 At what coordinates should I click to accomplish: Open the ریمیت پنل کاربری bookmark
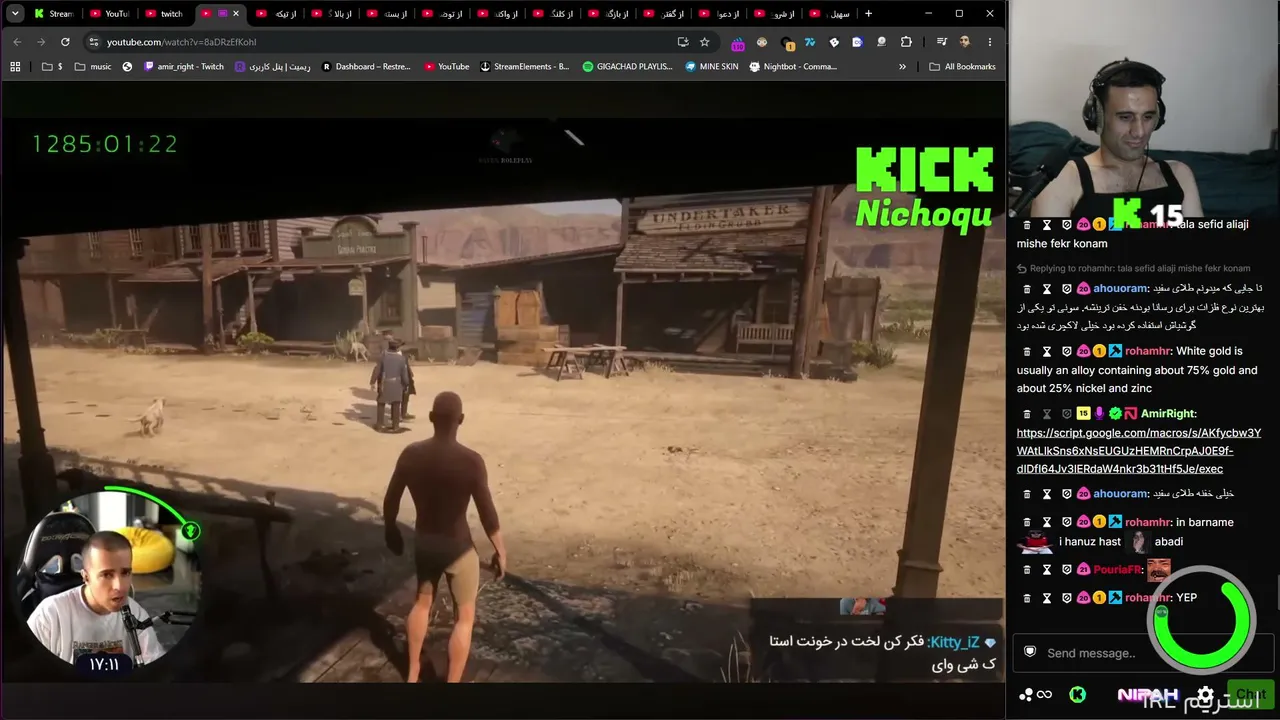coord(273,67)
